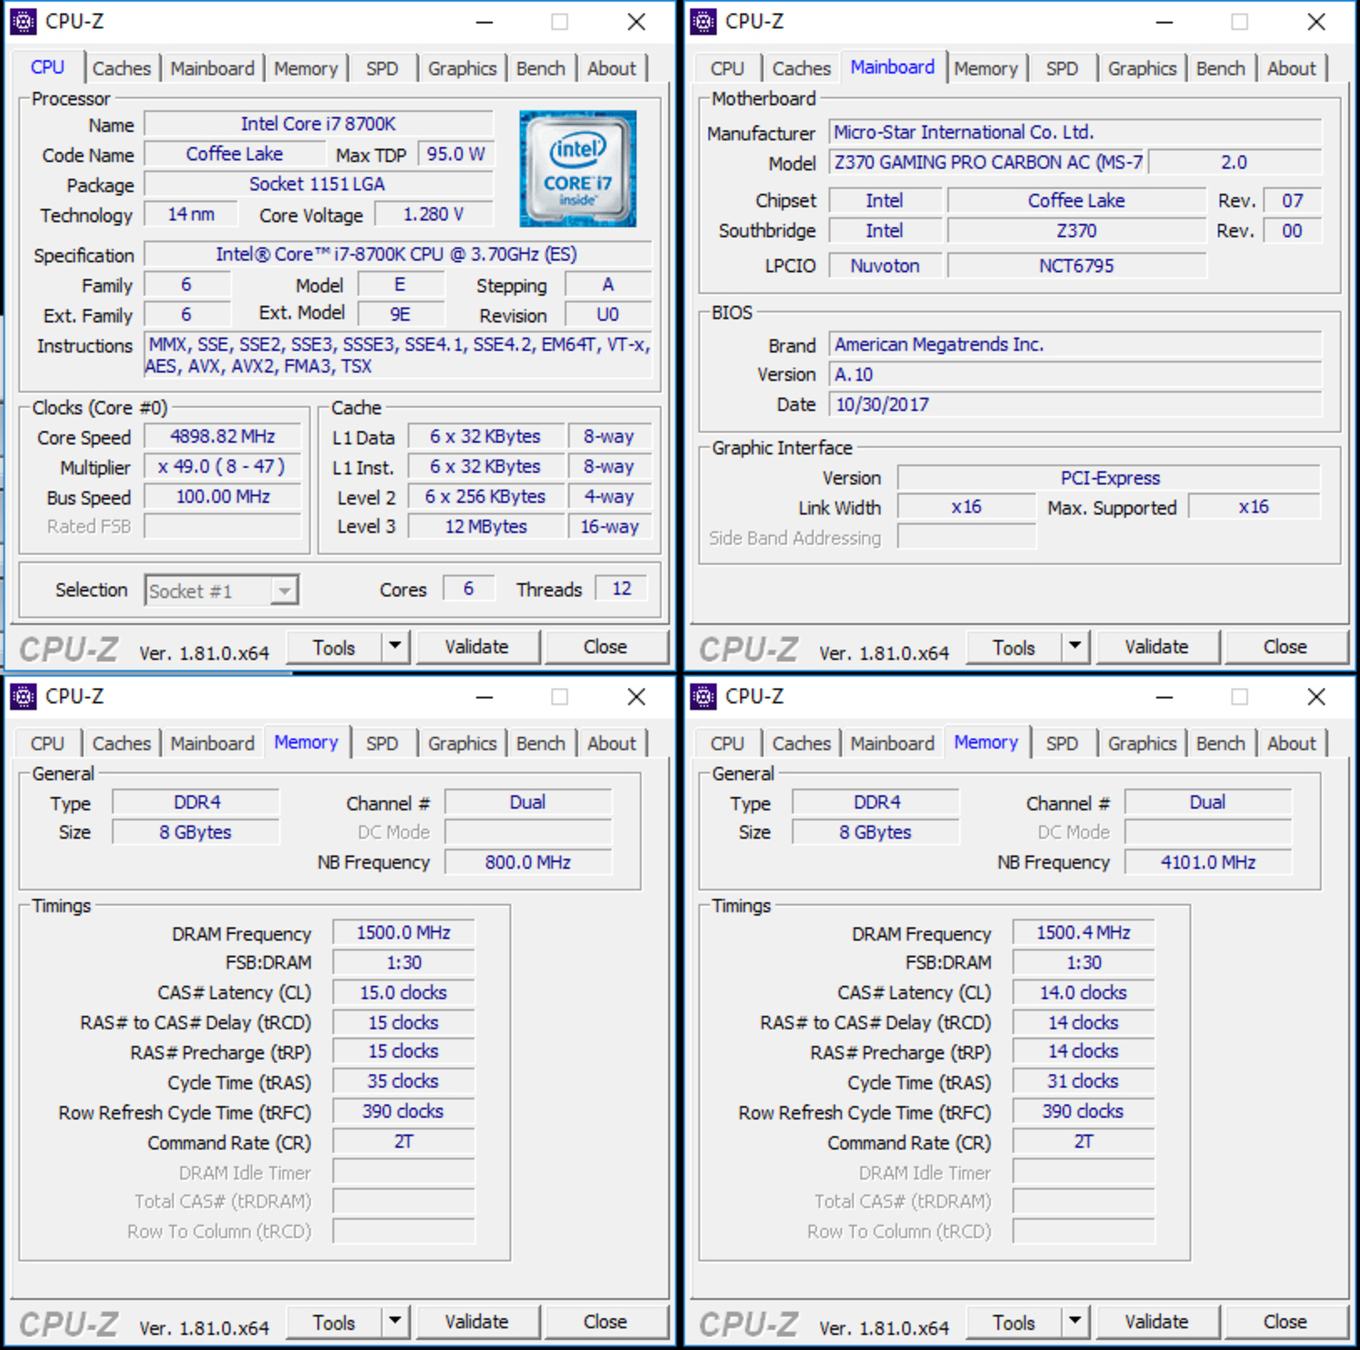This screenshot has height=1350, width=1360.
Task: Select SPD tab in the CPU window
Action: tap(382, 68)
